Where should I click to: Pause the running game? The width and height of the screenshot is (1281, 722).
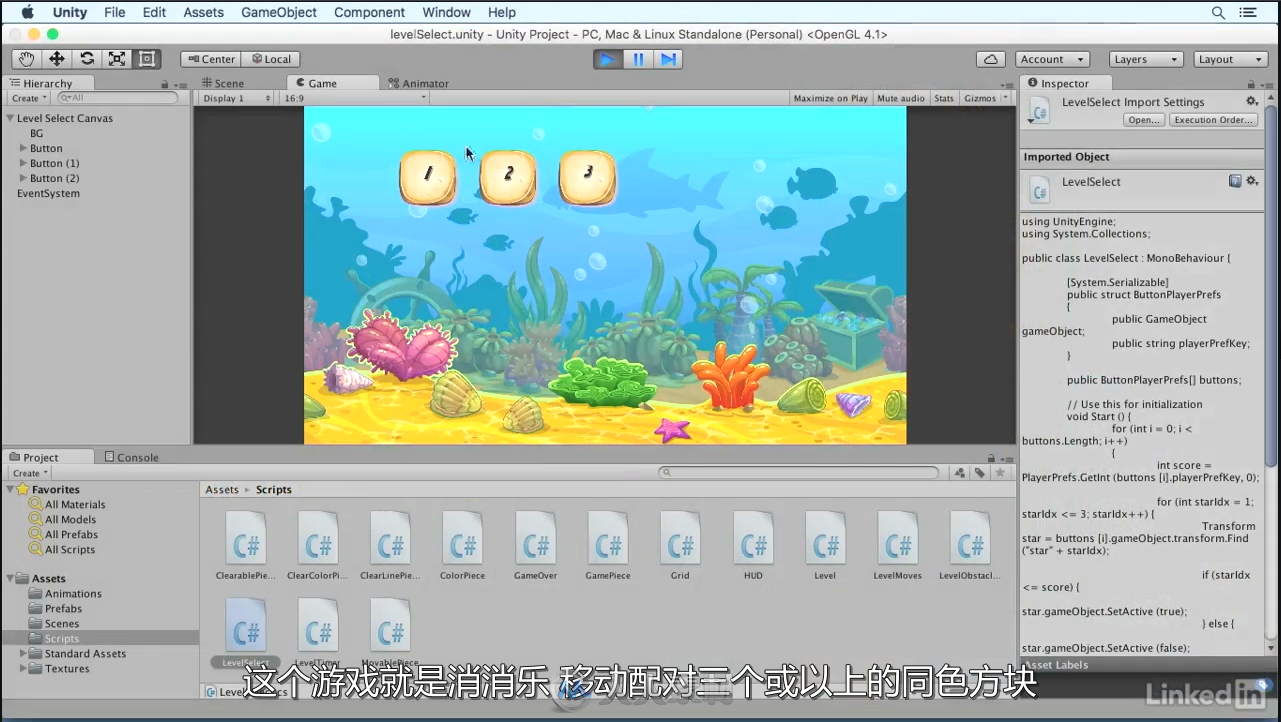point(638,59)
